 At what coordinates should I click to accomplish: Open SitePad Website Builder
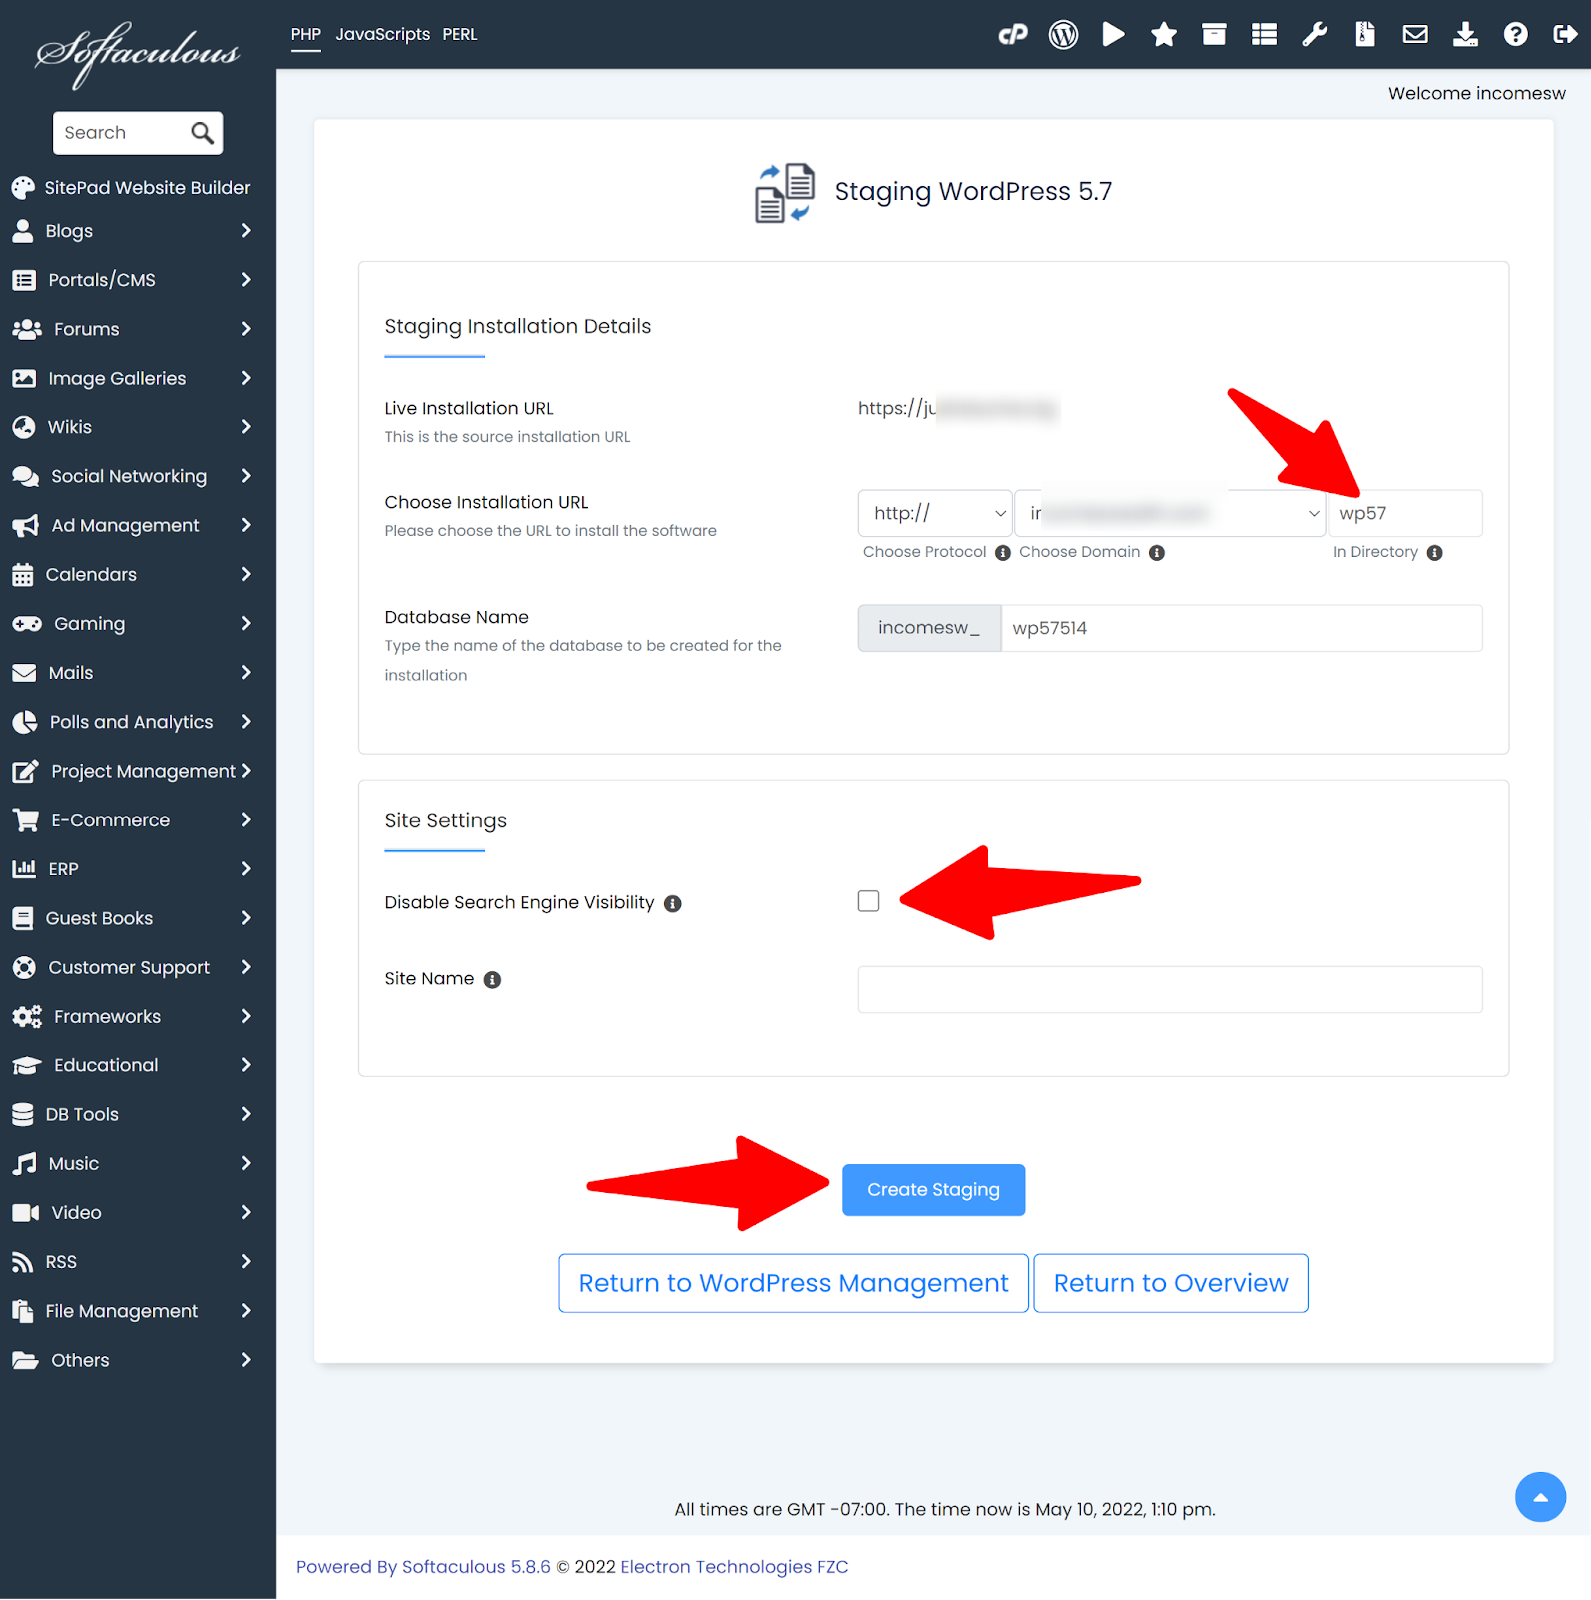pyautogui.click(x=131, y=188)
